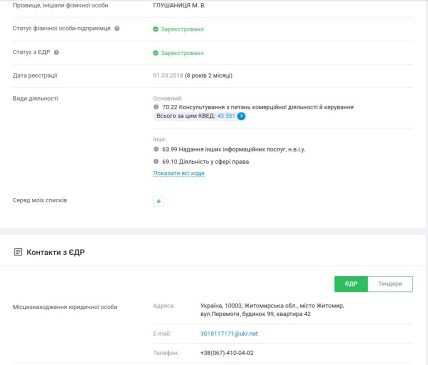Screen dimensions: 428x365
Task: Click help icon next to Статус фізичної особи-підприємця
Action: pyautogui.click(x=117, y=29)
